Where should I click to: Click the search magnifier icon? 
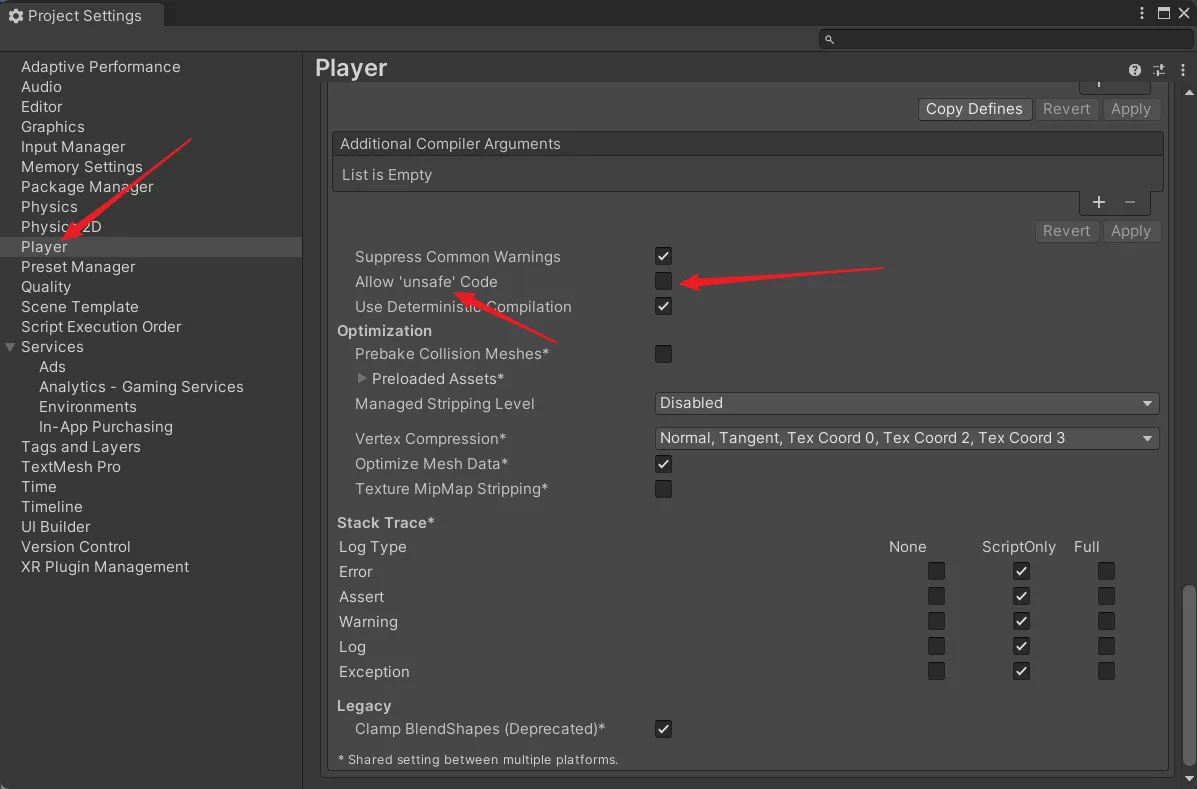pyautogui.click(x=829, y=39)
